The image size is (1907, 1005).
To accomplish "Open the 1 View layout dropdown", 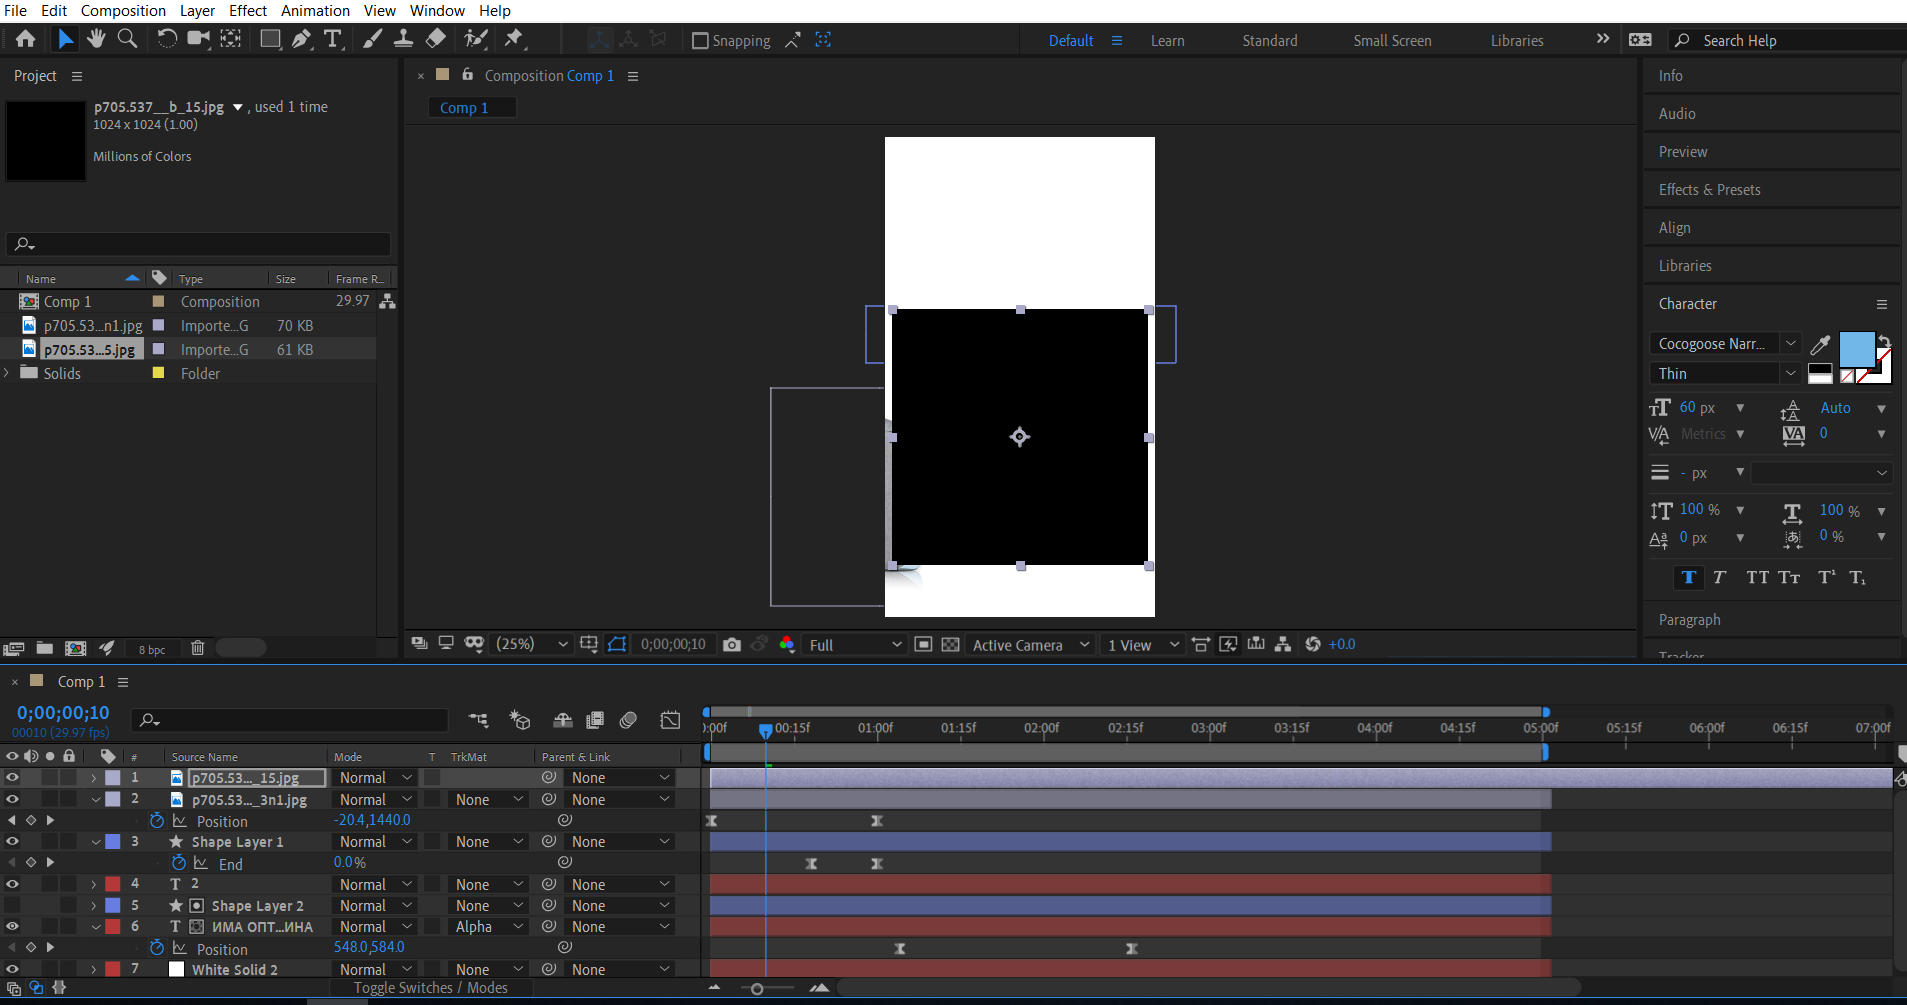I will click(x=1143, y=645).
